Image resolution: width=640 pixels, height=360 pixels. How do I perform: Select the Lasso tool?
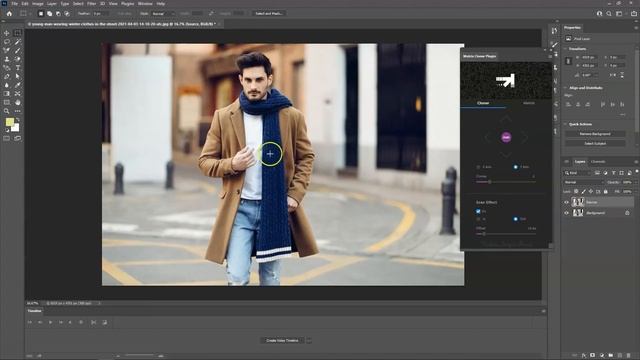pyautogui.click(x=7, y=42)
